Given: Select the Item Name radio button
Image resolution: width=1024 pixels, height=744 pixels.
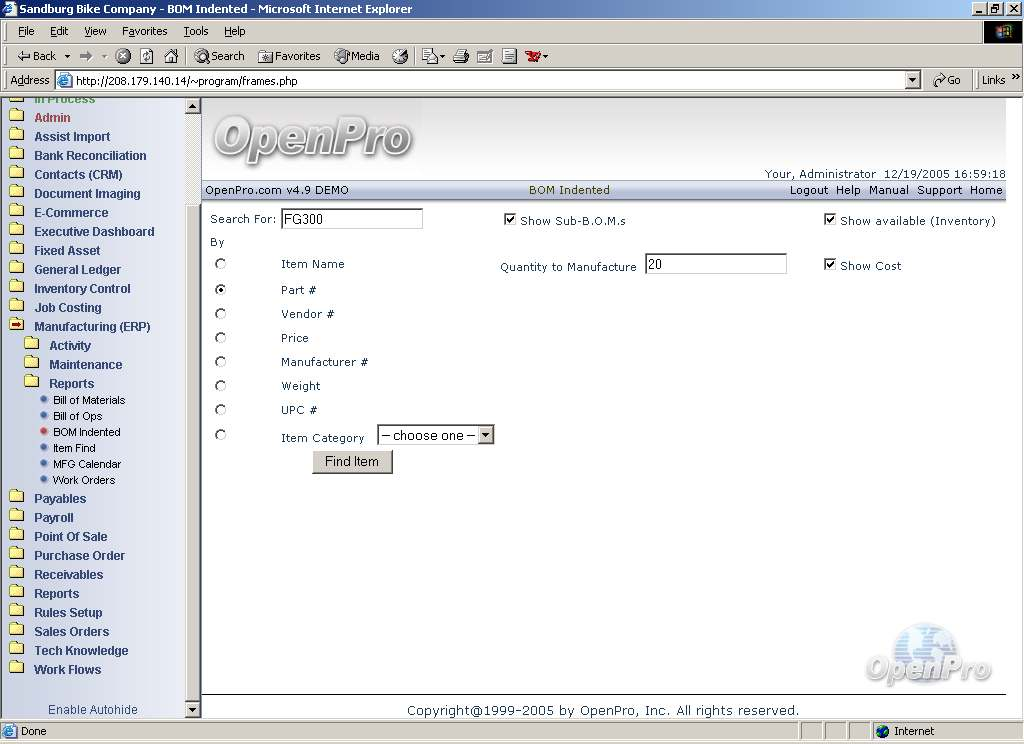Looking at the screenshot, I should click(x=221, y=264).
